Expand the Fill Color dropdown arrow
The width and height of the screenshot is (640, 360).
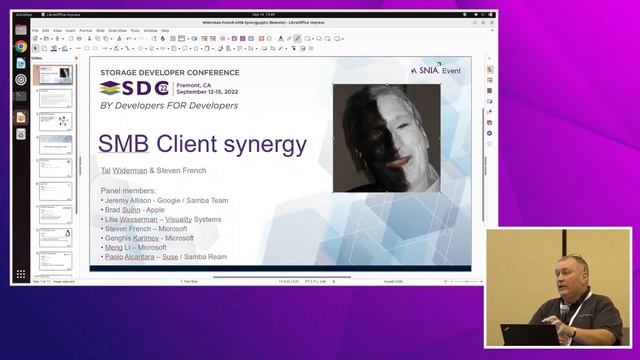click(x=71, y=49)
